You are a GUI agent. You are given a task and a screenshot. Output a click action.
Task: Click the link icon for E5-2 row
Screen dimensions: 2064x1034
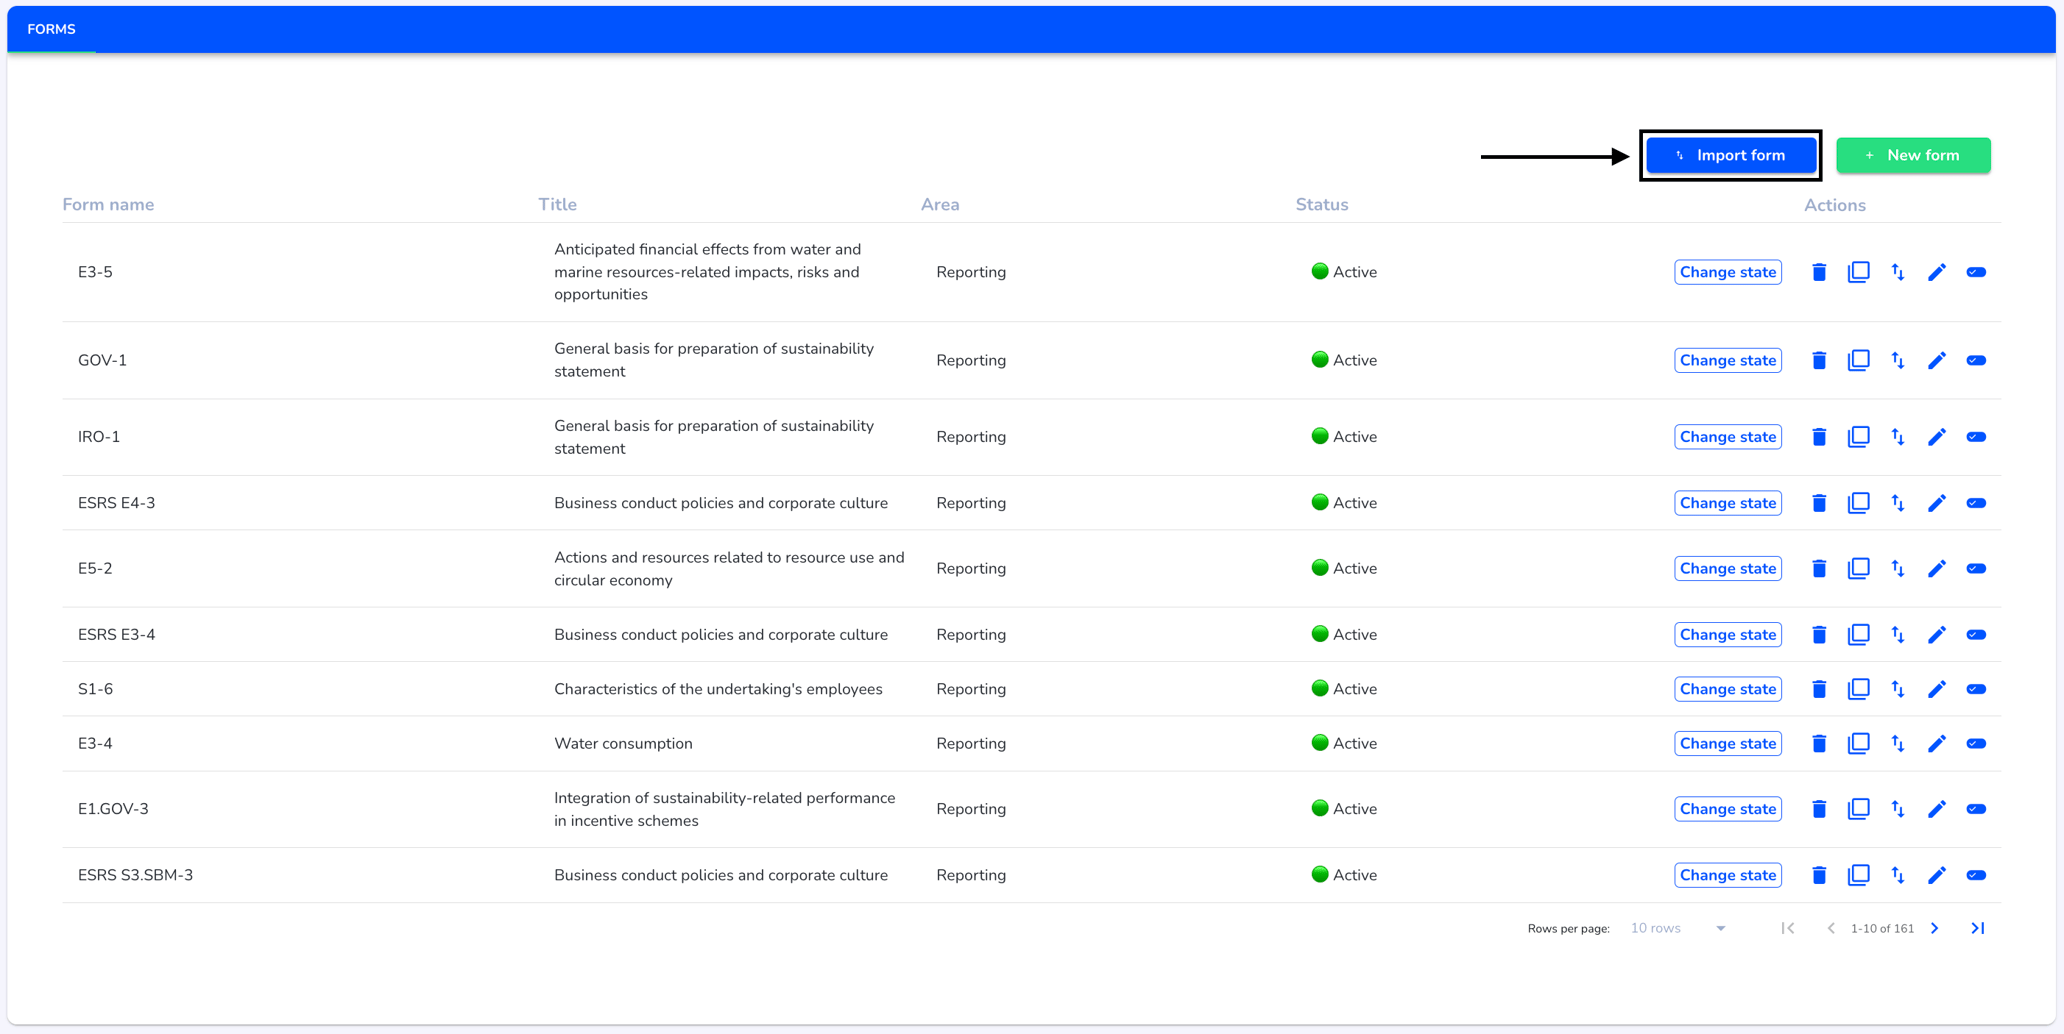tap(1976, 568)
